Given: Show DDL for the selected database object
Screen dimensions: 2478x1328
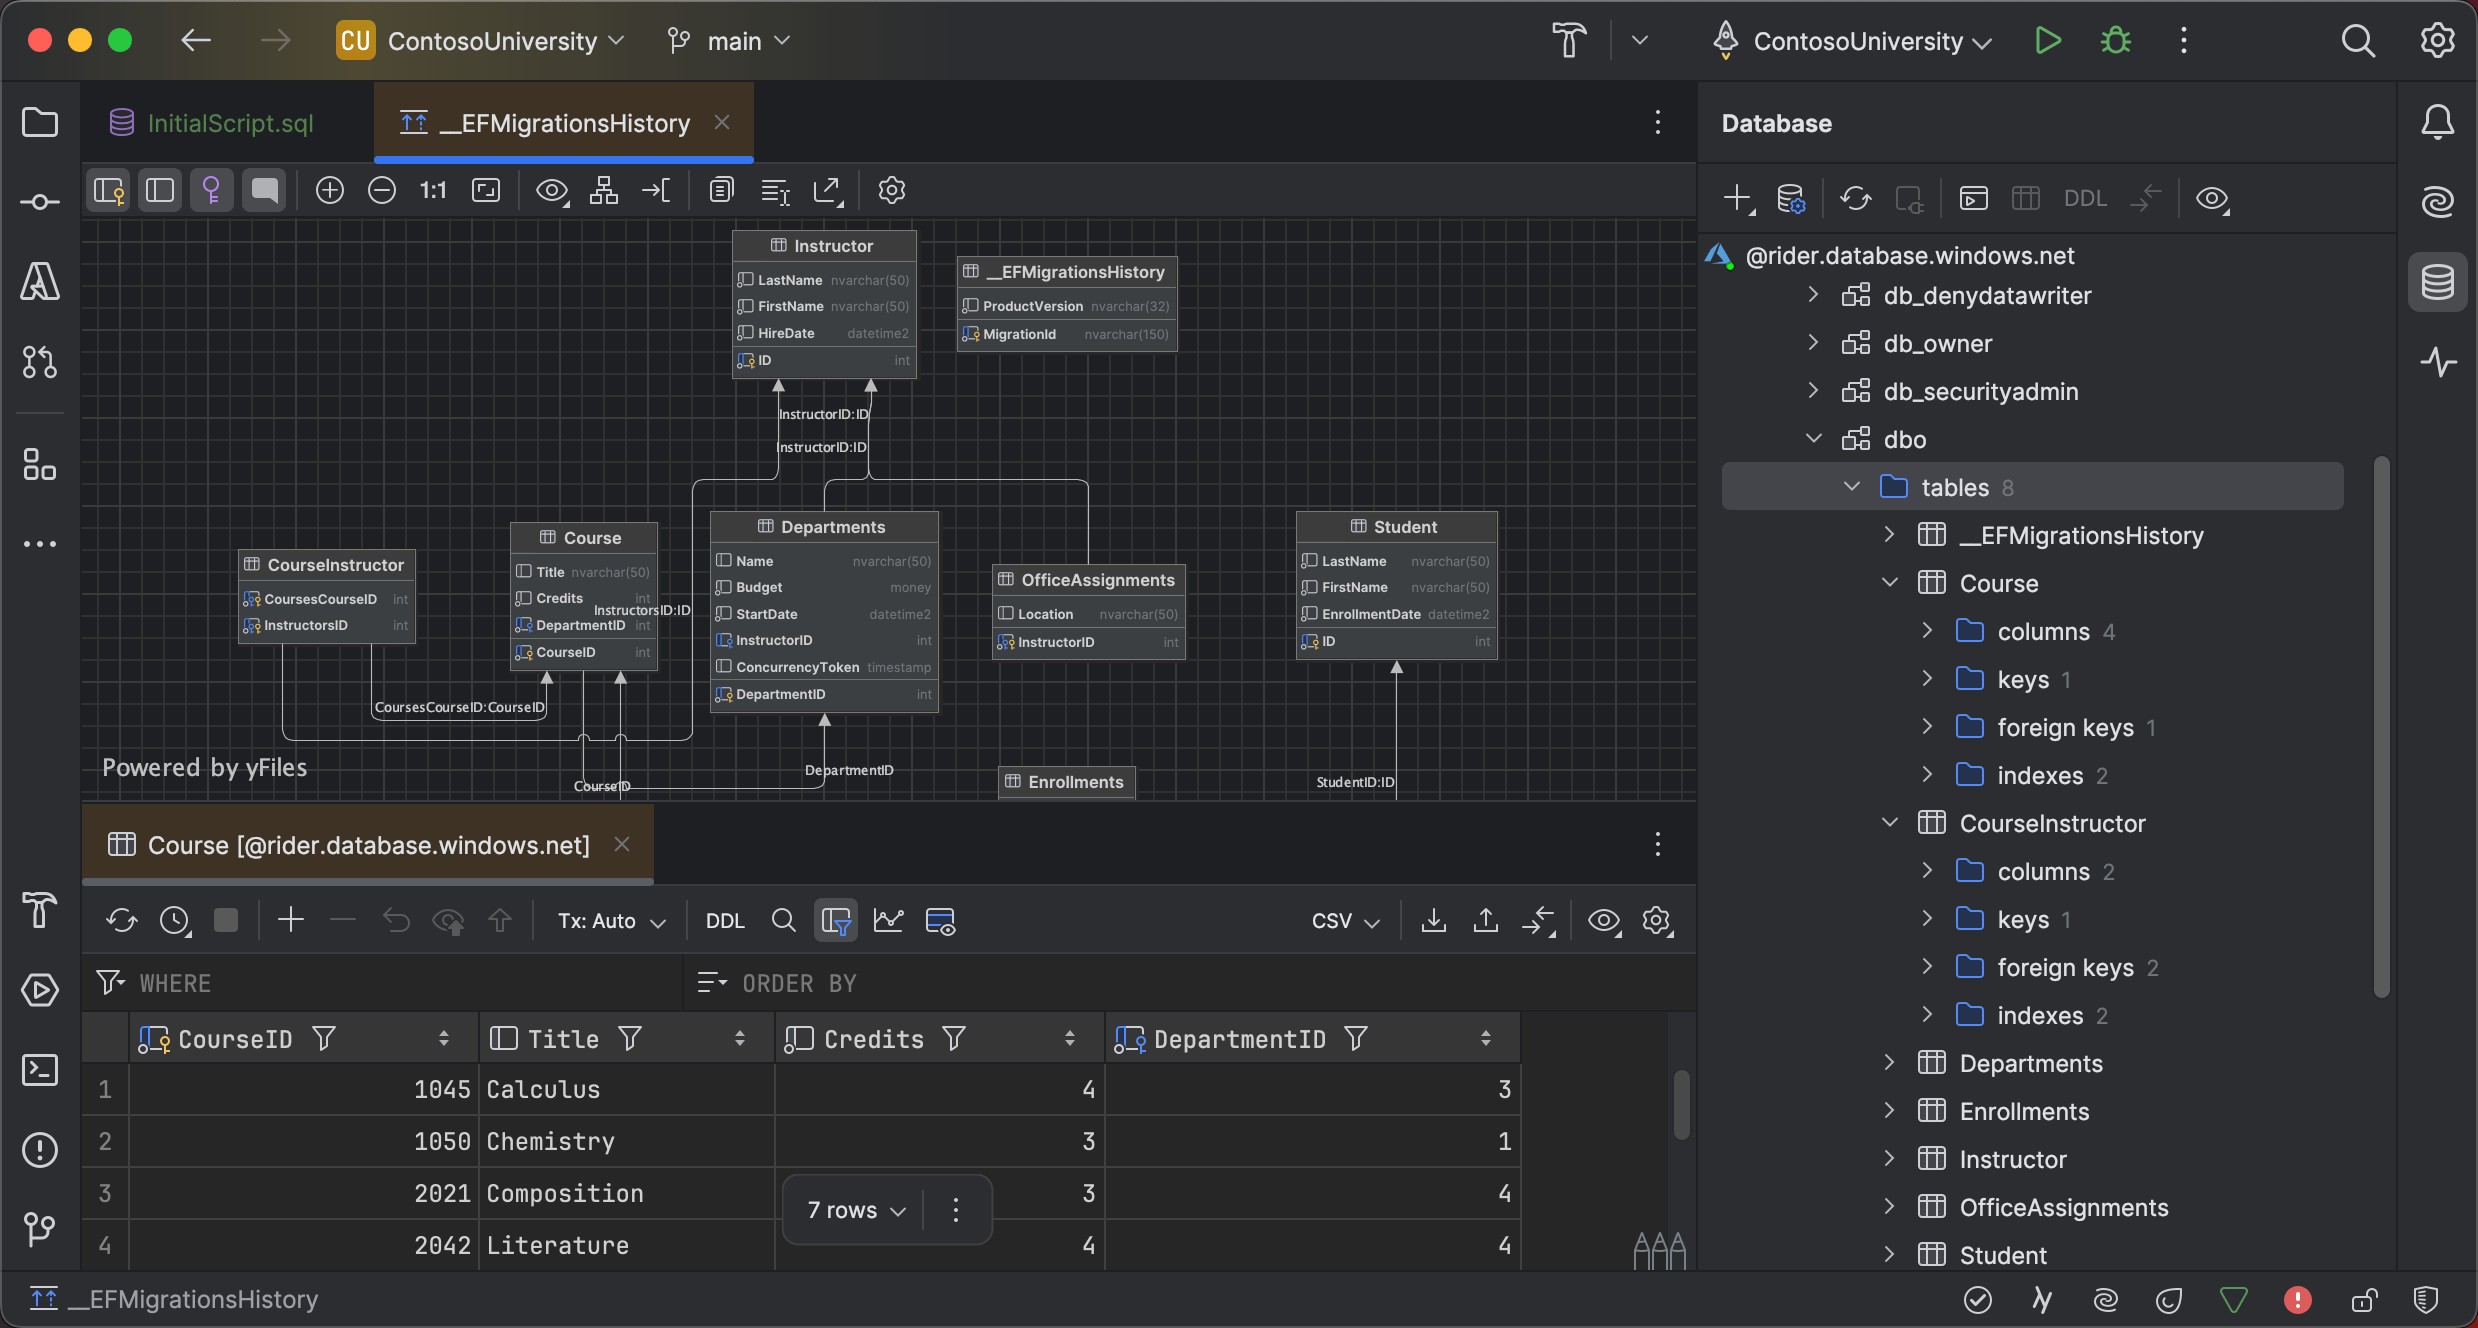Looking at the screenshot, I should pyautogui.click(x=2085, y=198).
